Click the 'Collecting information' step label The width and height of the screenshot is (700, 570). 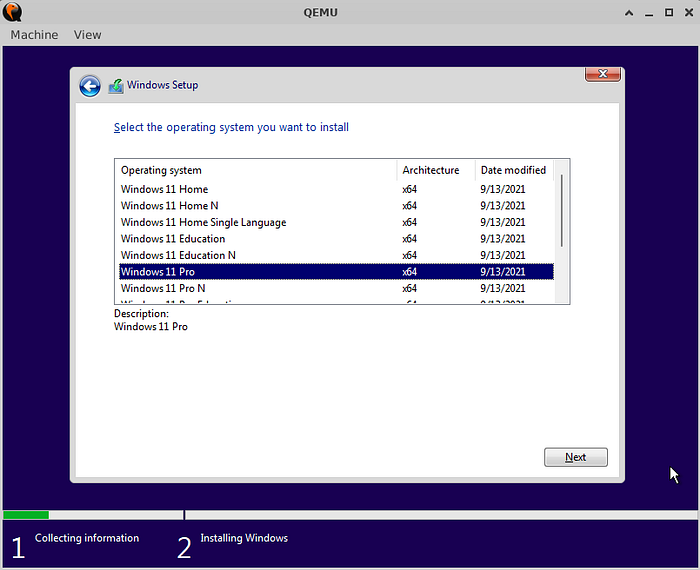click(x=87, y=538)
